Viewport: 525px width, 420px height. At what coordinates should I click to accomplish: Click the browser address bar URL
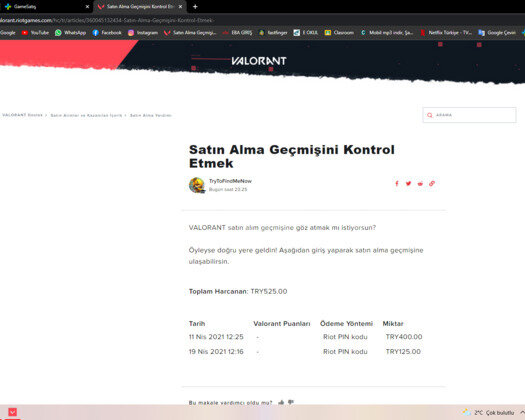107,20
